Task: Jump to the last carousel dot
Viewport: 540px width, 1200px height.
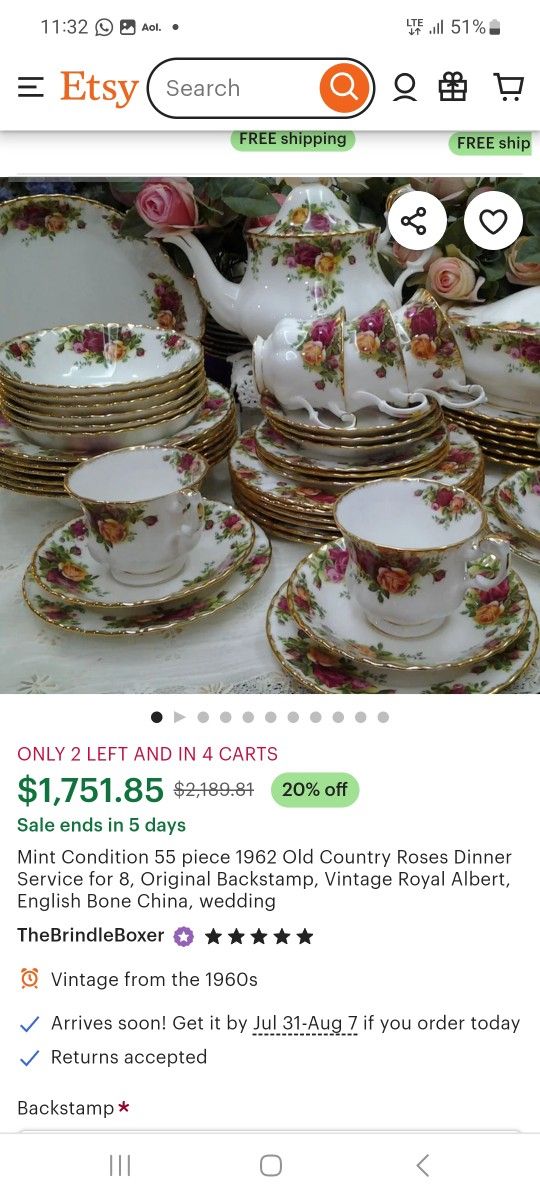Action: (383, 717)
